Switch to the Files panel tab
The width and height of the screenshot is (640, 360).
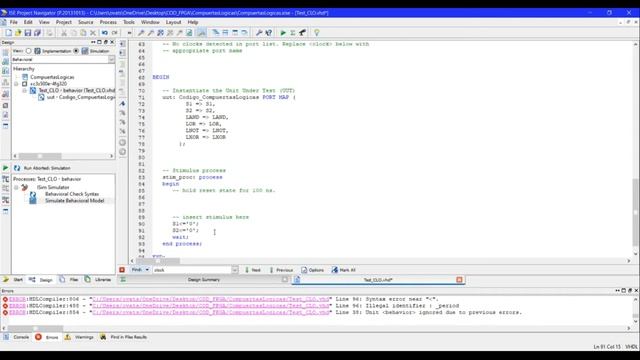click(x=69, y=280)
